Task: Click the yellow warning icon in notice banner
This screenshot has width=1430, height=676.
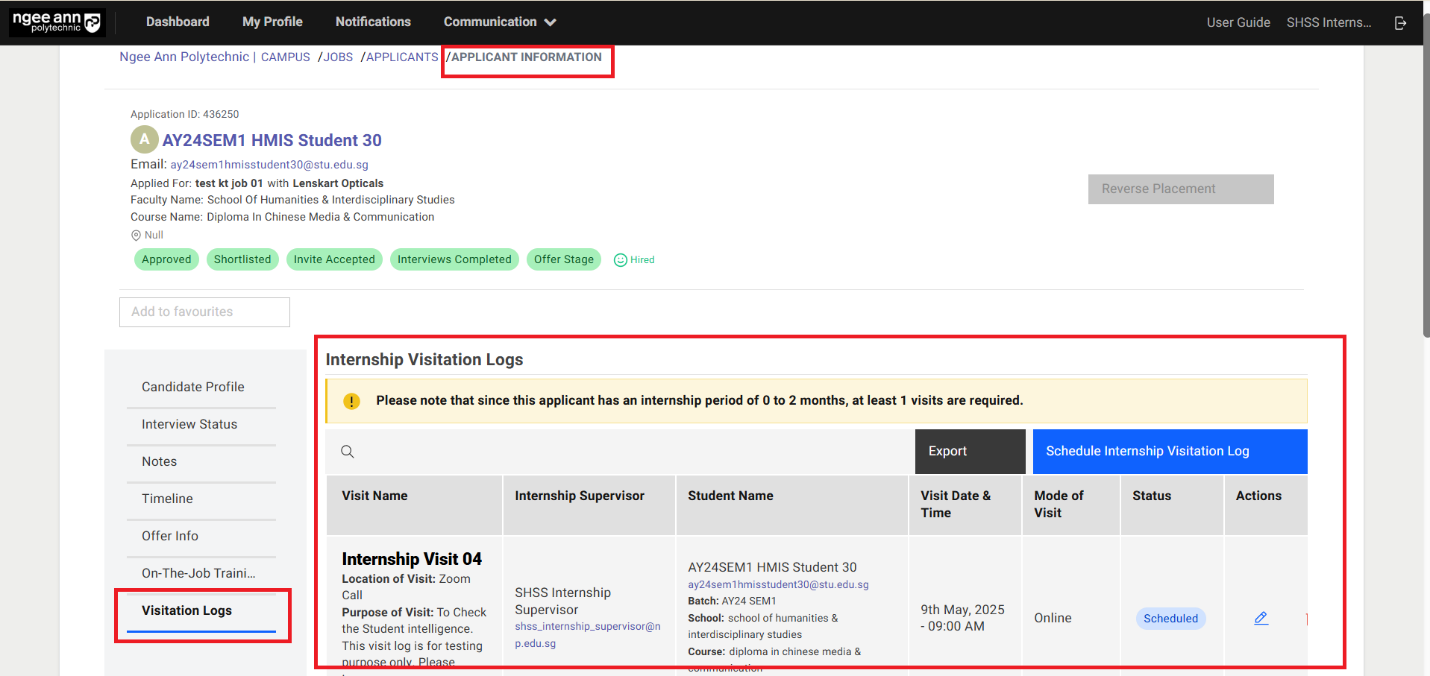Action: (351, 401)
